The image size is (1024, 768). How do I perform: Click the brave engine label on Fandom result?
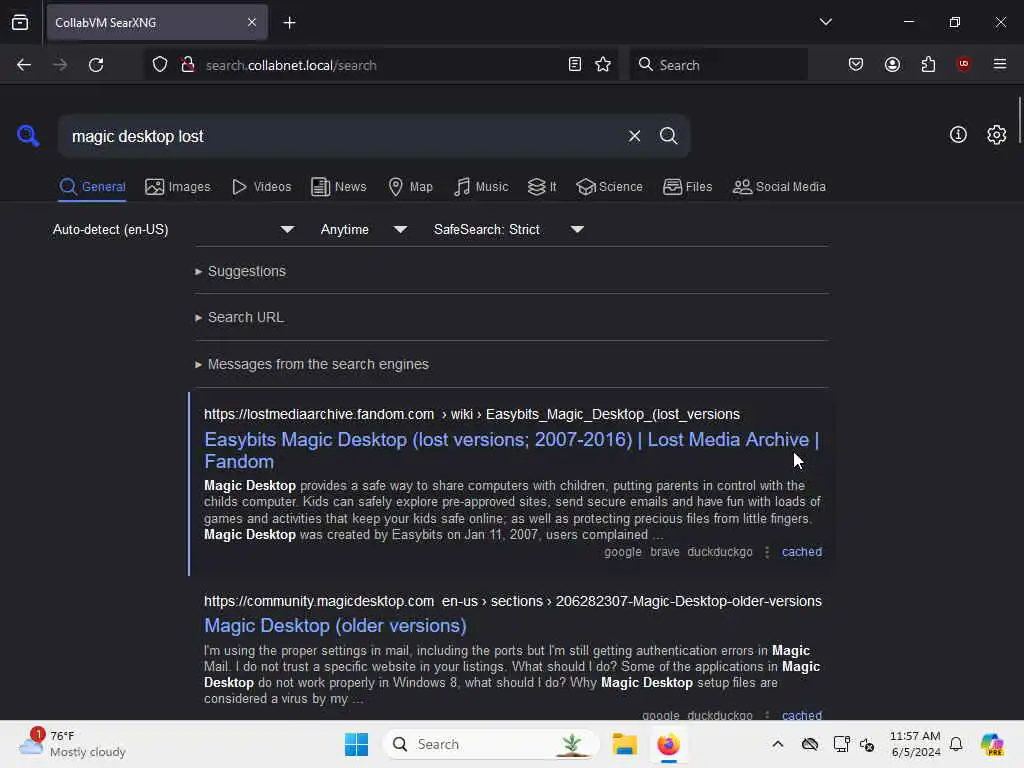coord(664,552)
